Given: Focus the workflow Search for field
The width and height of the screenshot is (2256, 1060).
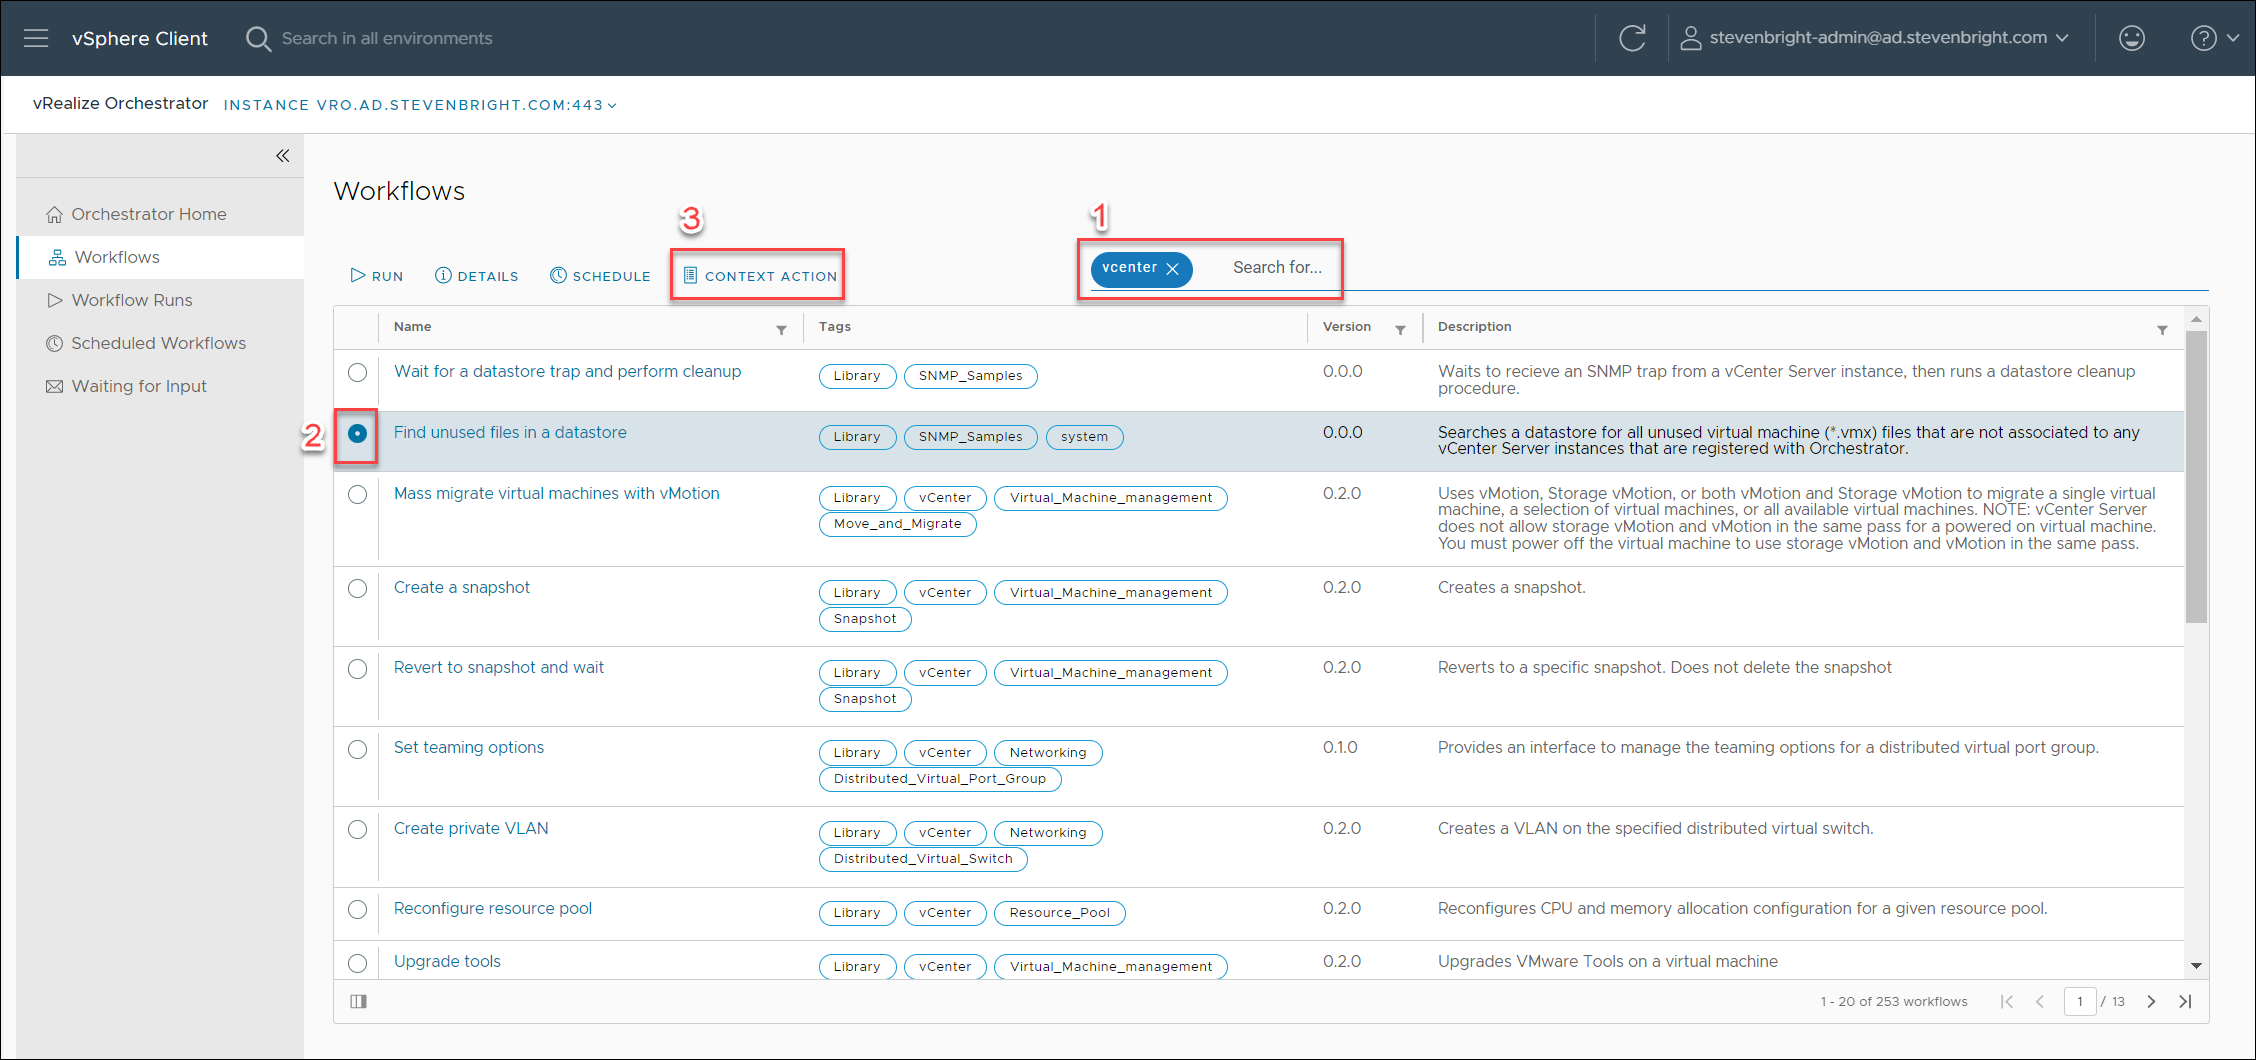Looking at the screenshot, I should pos(1276,268).
